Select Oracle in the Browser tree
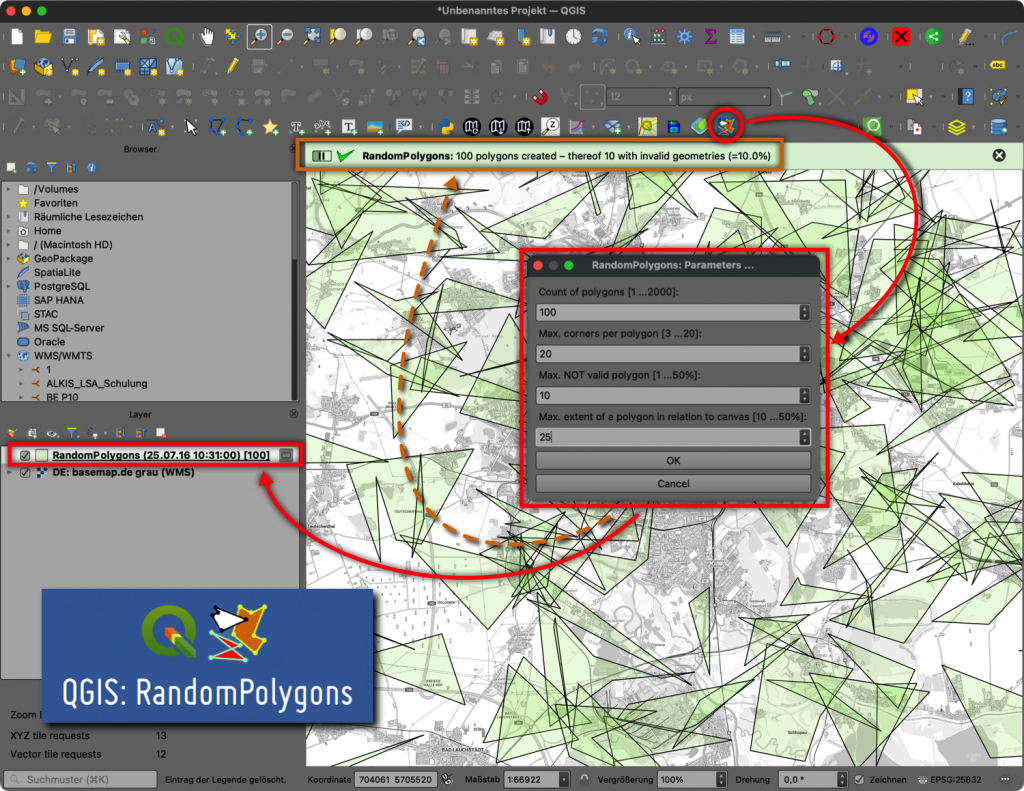The height and width of the screenshot is (791, 1024). pos(50,342)
